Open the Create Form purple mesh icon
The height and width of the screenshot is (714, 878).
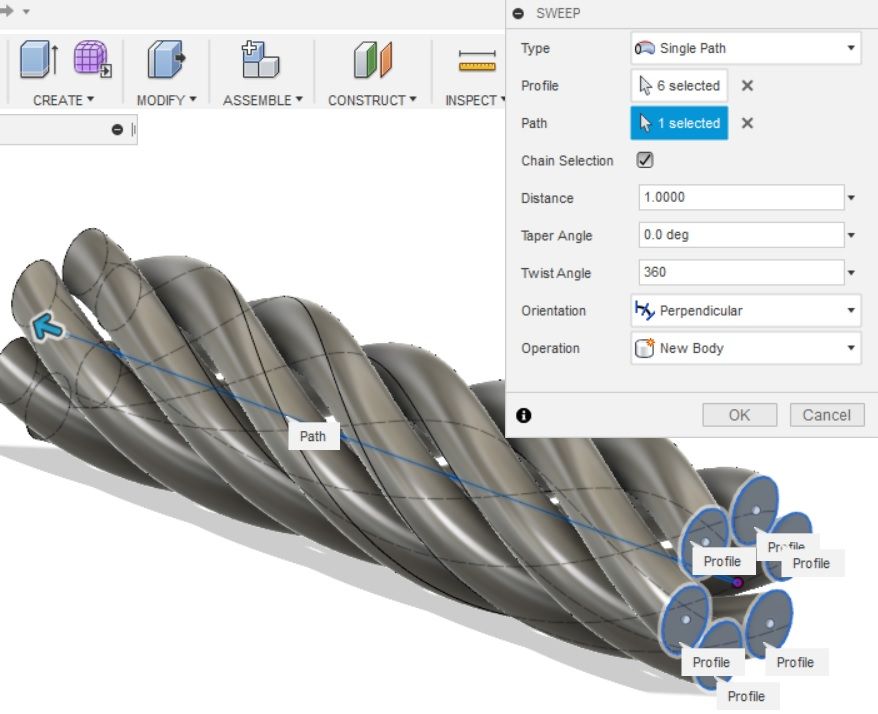coord(92,59)
